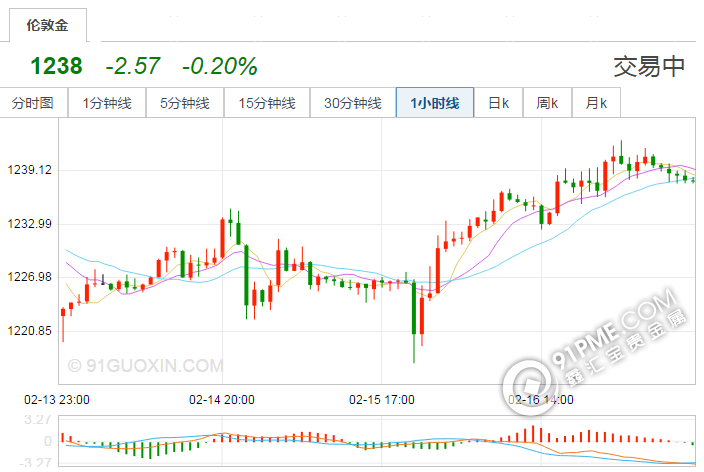Image resolution: width=704 pixels, height=472 pixels.
Task: Open the 1分钟线 tab
Action: [x=107, y=103]
